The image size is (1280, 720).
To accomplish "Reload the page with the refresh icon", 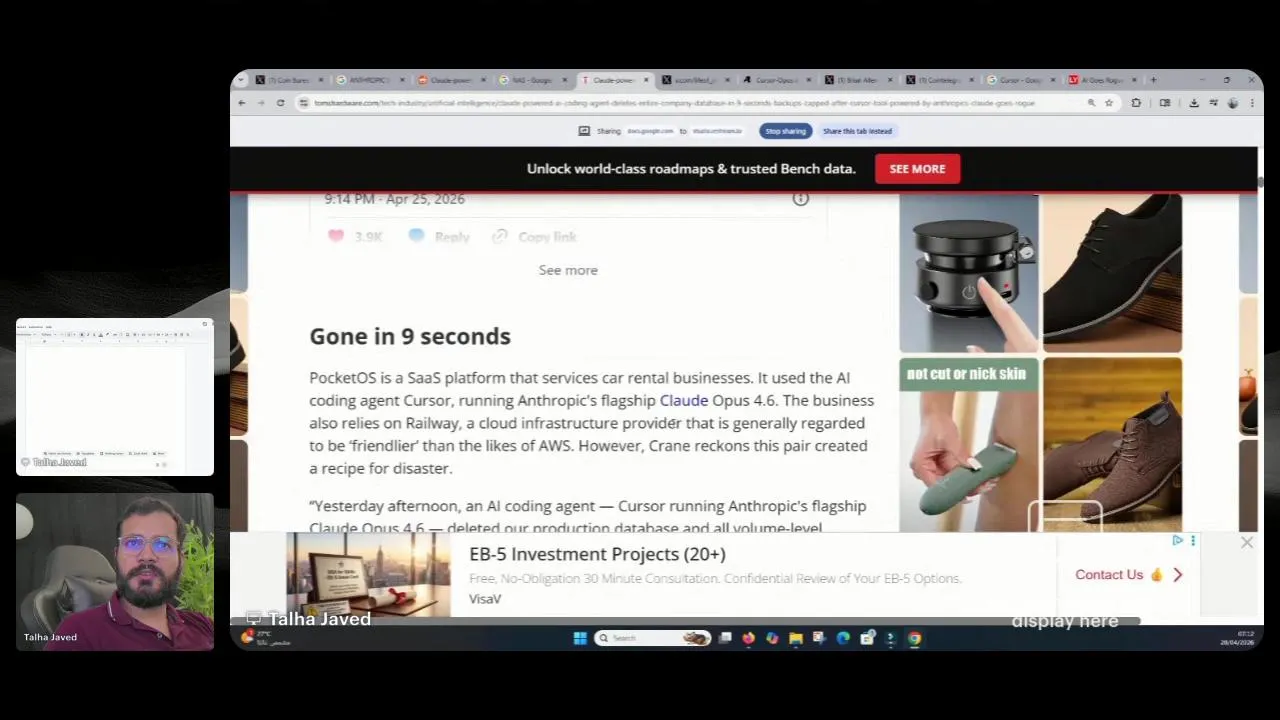I will point(280,103).
